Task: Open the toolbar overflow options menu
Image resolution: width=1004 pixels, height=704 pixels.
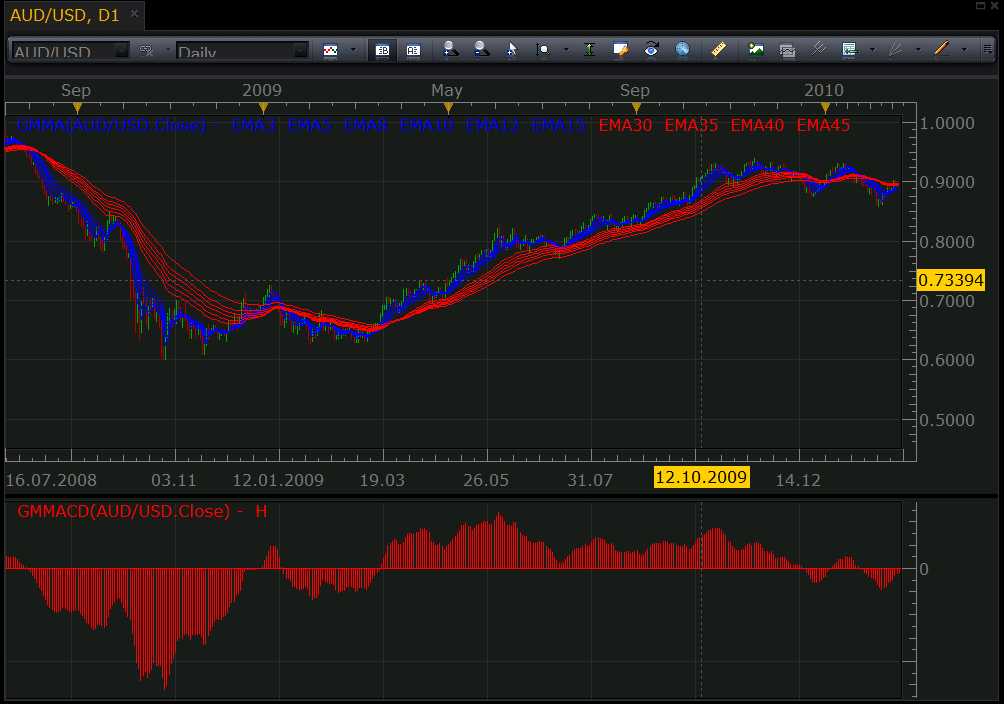Action: tap(988, 49)
